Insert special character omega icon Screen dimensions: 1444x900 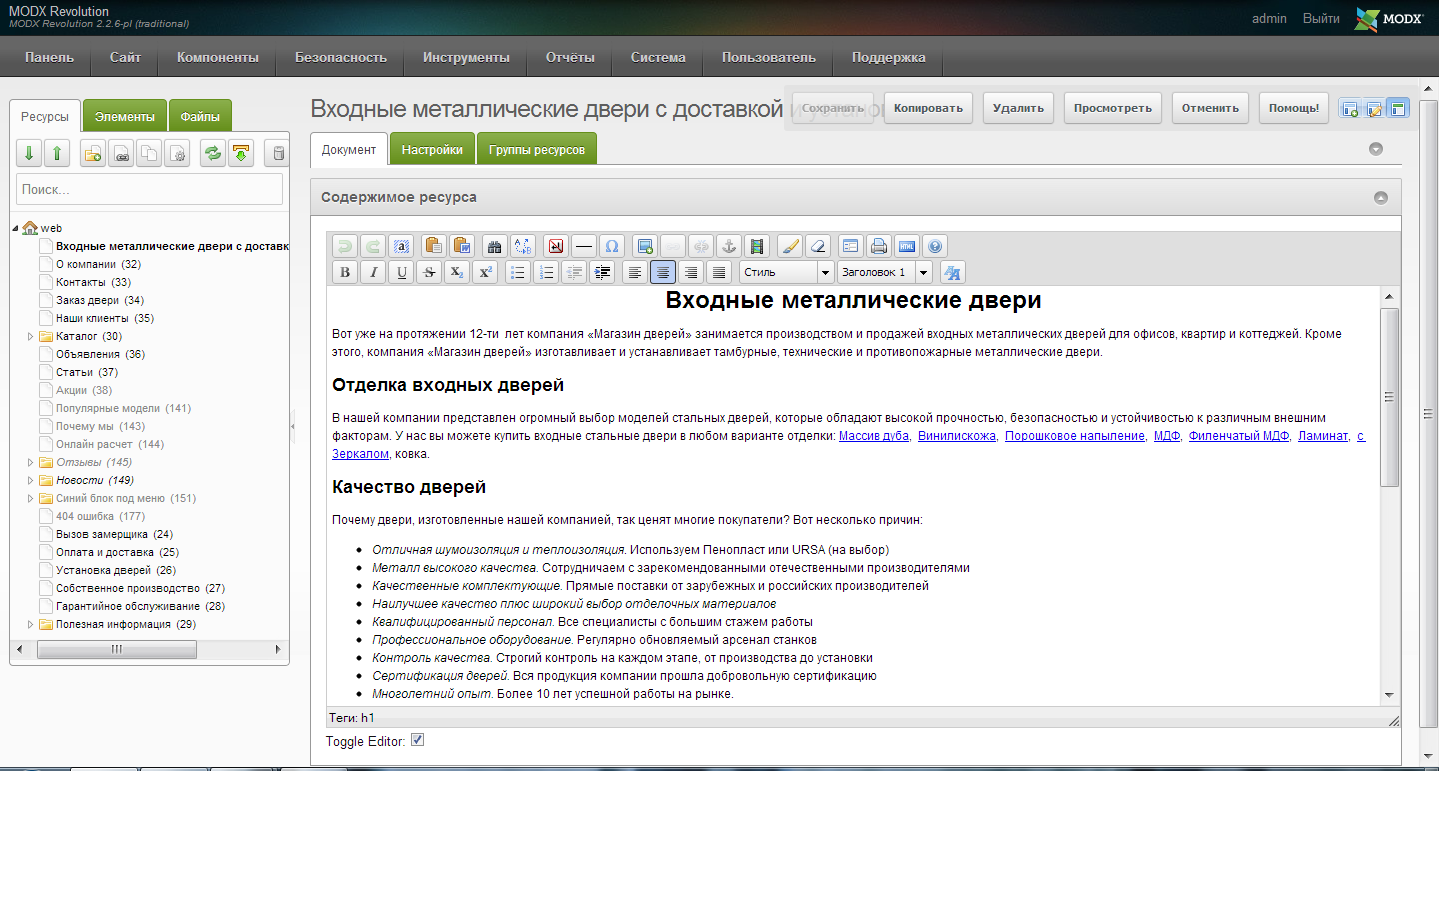tap(612, 246)
